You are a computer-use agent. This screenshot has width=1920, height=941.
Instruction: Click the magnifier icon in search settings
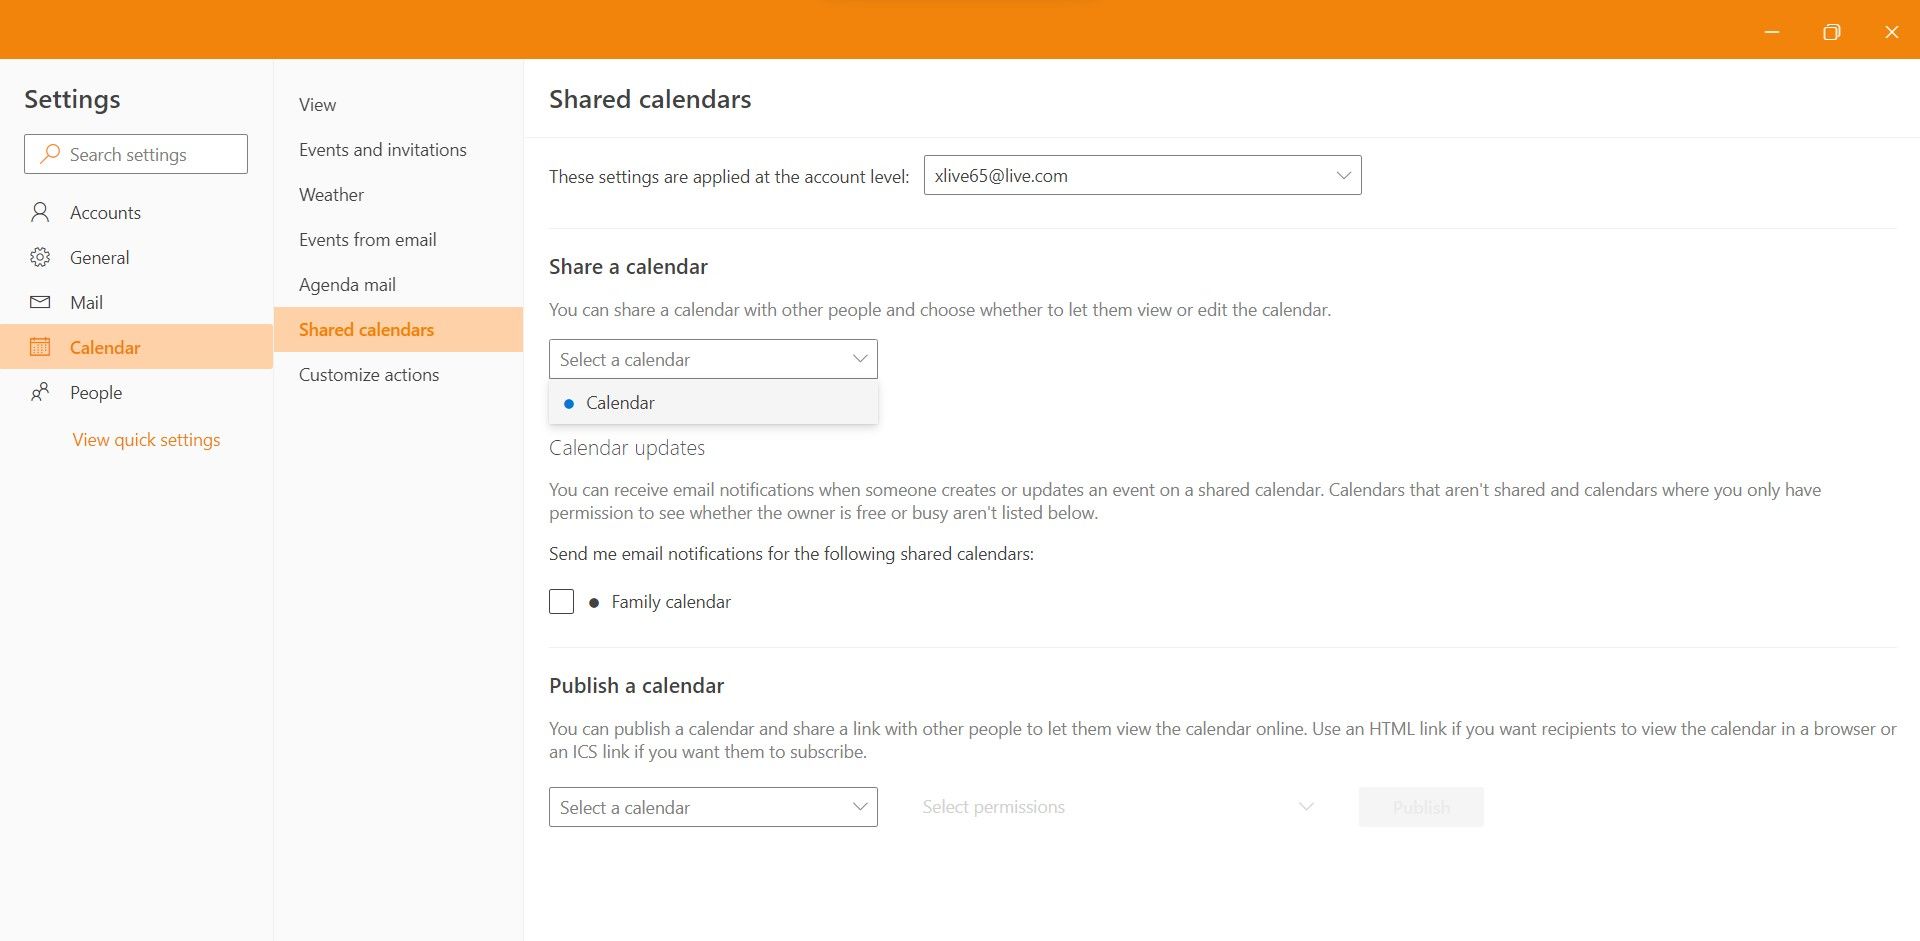tap(49, 154)
